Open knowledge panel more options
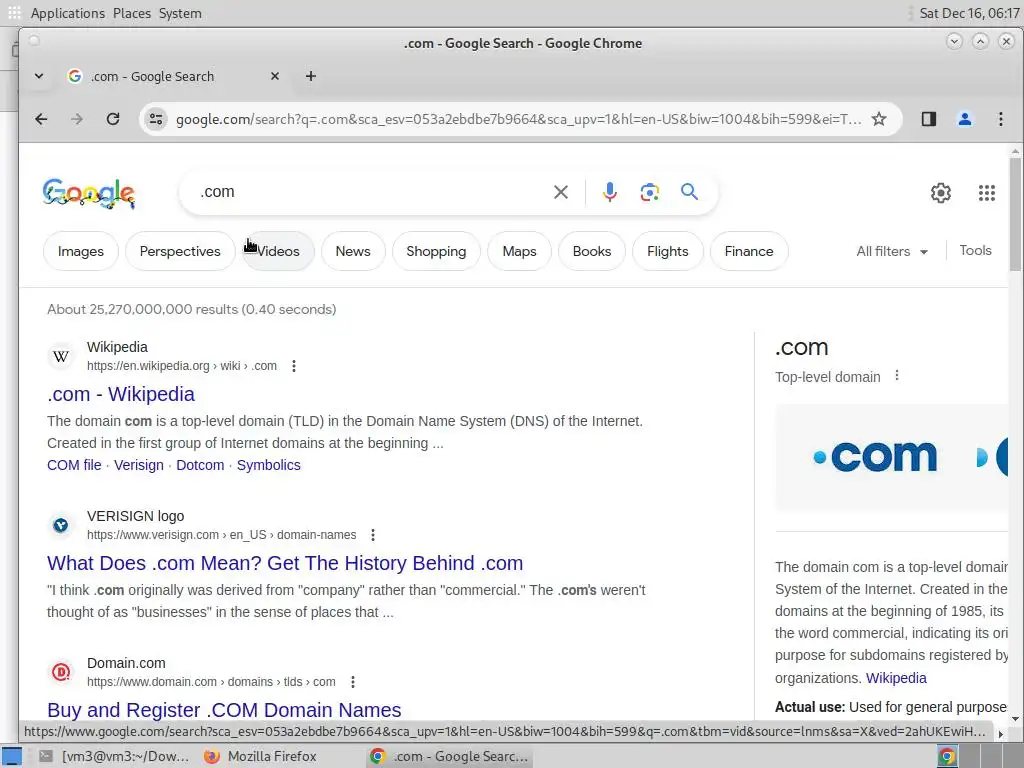Screen dimensions: 1024x768 point(897,376)
